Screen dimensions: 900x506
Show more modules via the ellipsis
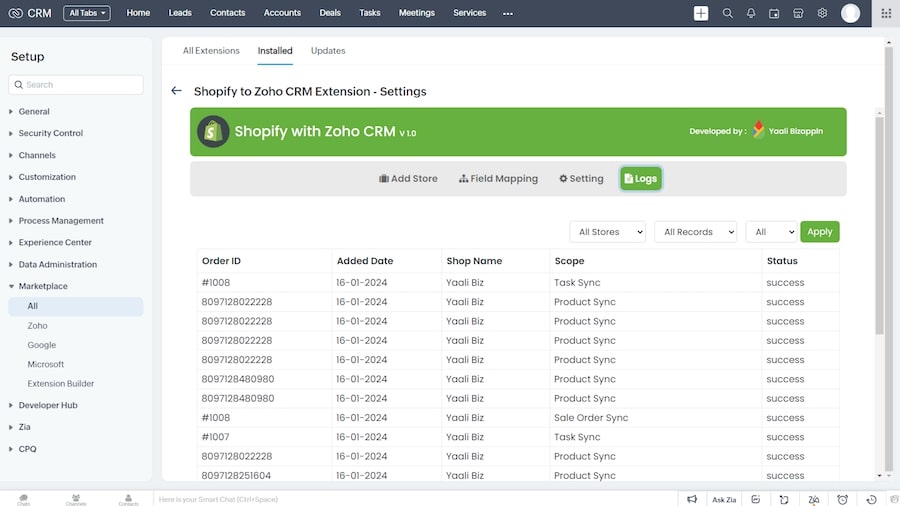pos(507,13)
